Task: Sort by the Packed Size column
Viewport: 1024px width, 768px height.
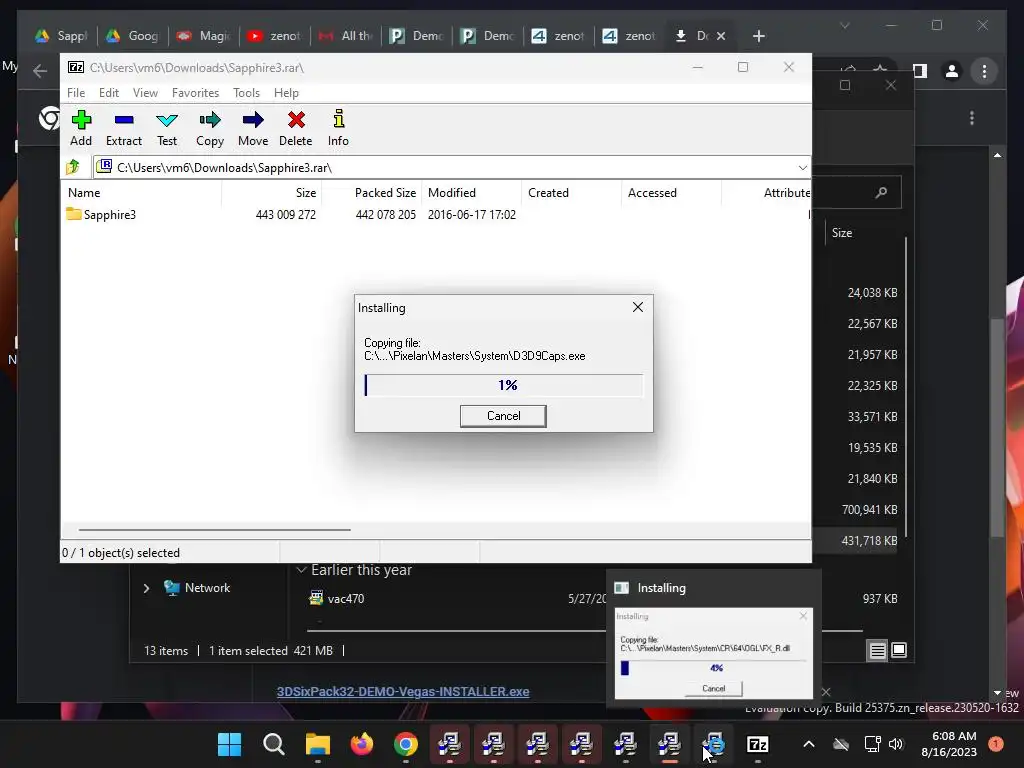Action: (x=385, y=193)
